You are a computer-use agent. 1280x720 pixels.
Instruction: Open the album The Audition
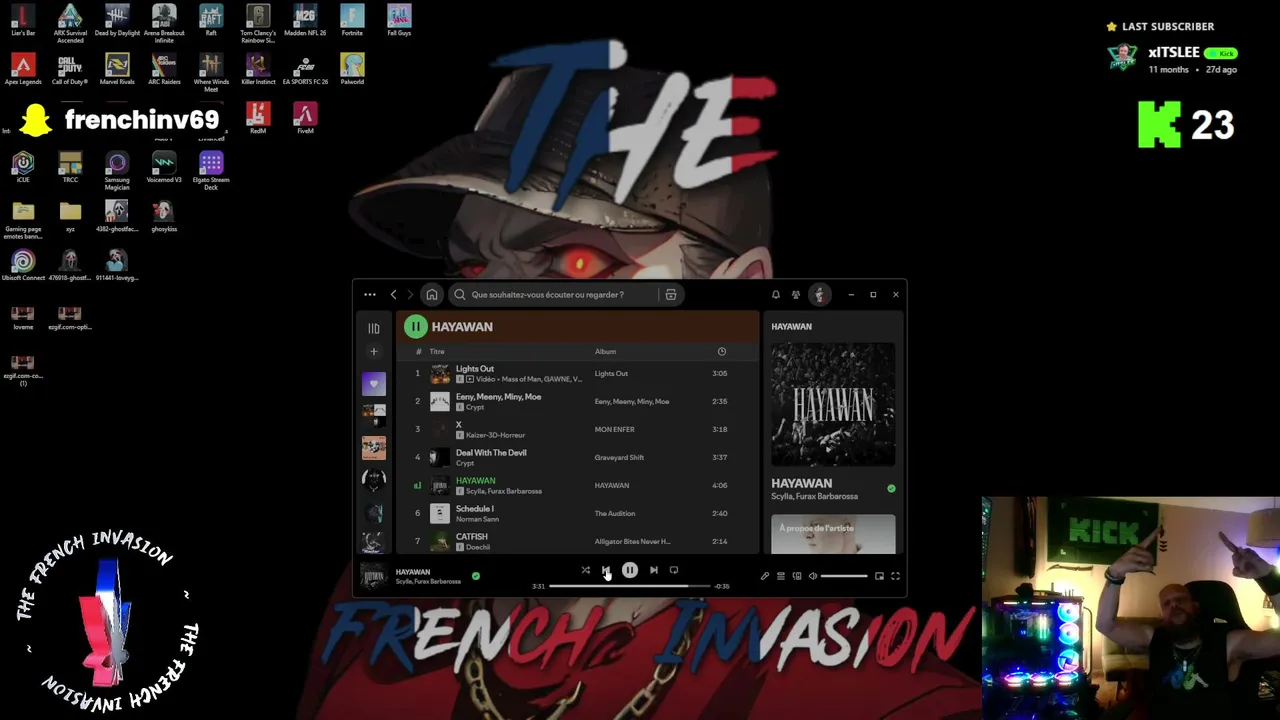coord(615,514)
